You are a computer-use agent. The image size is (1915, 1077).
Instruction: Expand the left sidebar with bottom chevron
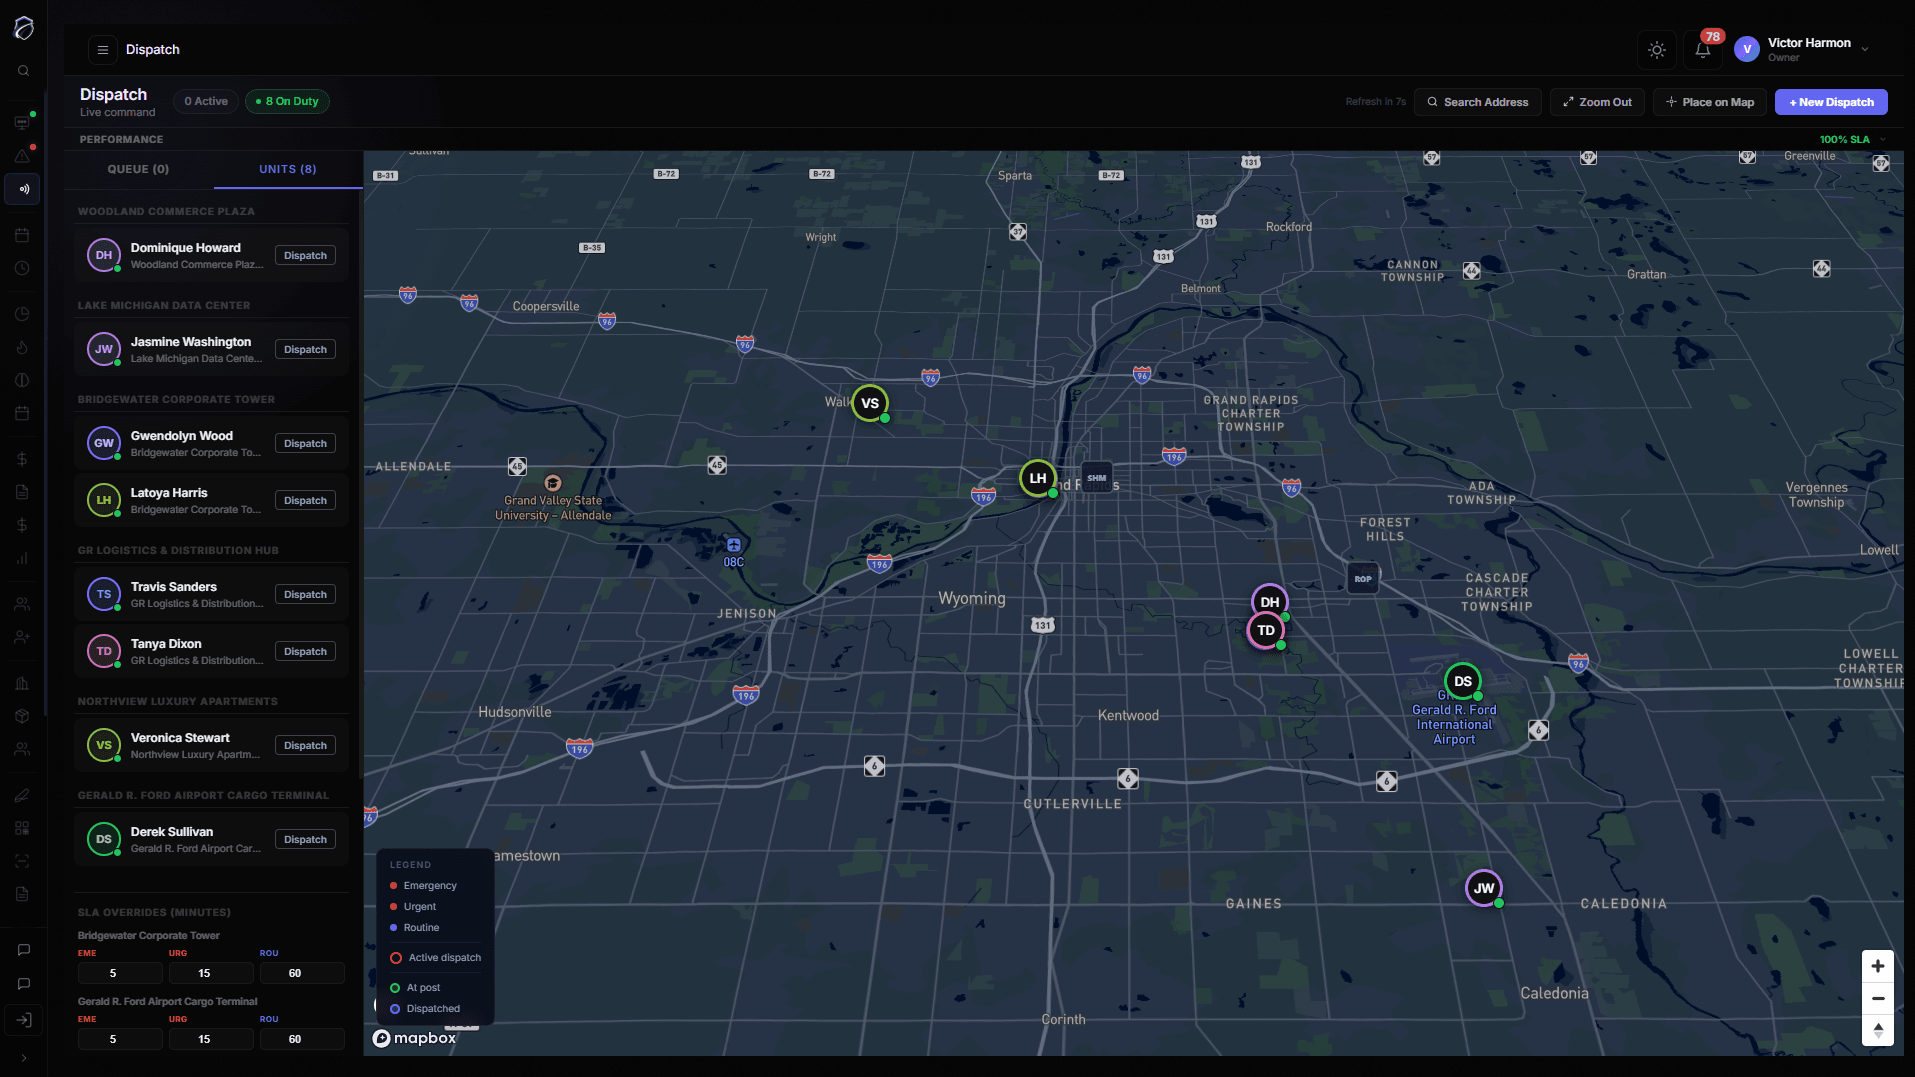(23, 1058)
